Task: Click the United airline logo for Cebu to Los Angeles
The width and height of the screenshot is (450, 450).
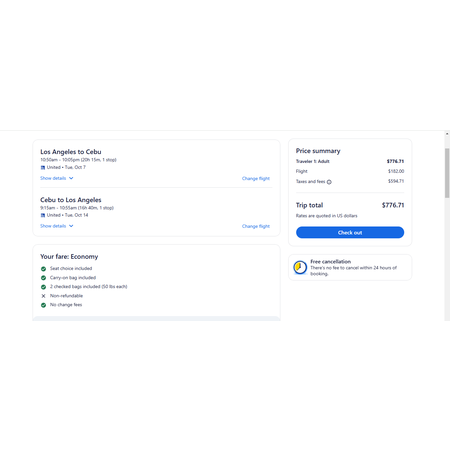Action: (43, 215)
